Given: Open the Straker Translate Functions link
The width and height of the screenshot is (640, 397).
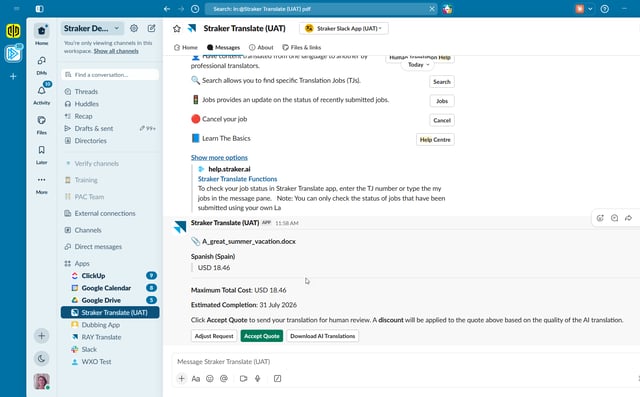Looking at the screenshot, I should (x=237, y=179).
